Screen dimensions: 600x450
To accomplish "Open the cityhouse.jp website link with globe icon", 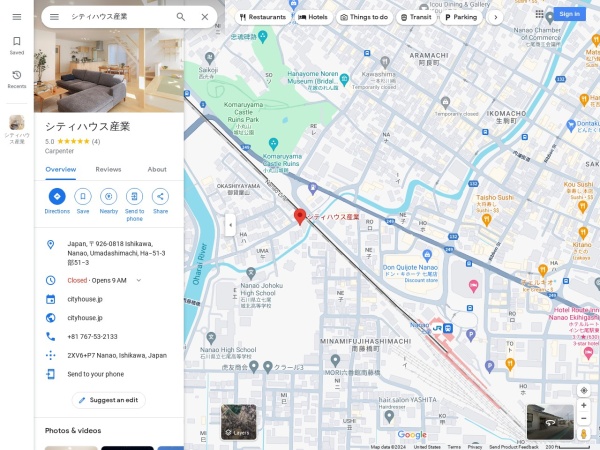I will click(x=109, y=318).
